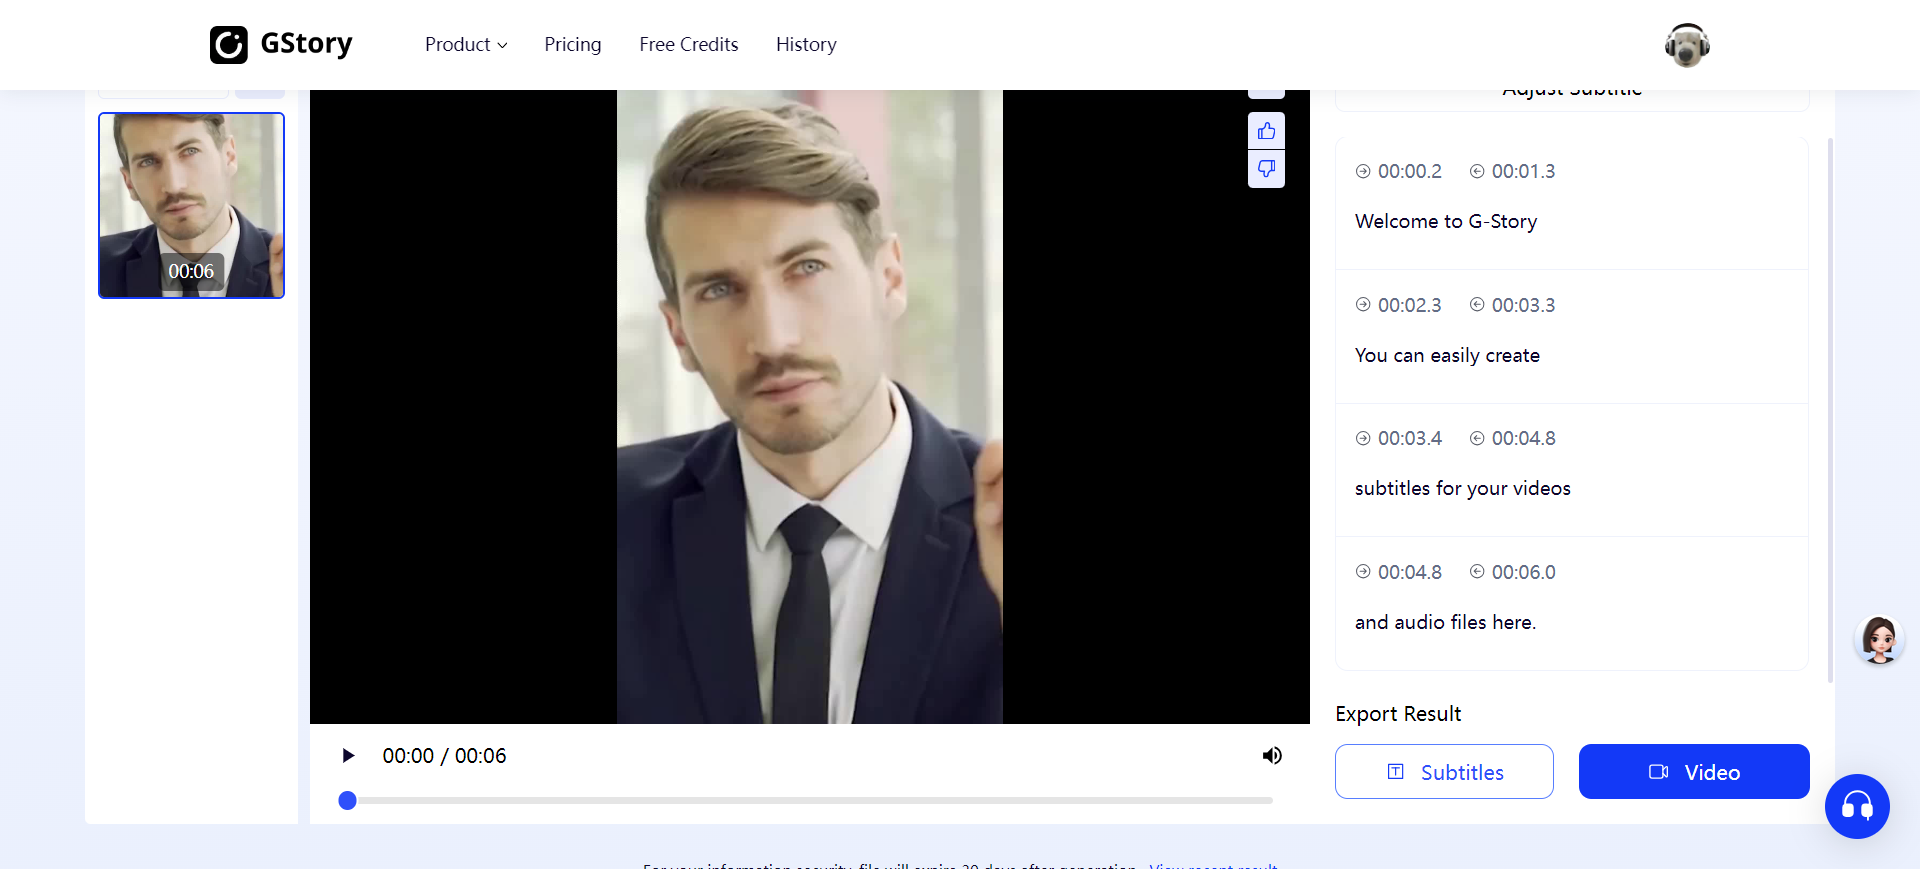Viewport: 1920px width, 869px height.
Task: Edit the 'subtitles for your videos' subtitle
Action: click(x=1463, y=488)
